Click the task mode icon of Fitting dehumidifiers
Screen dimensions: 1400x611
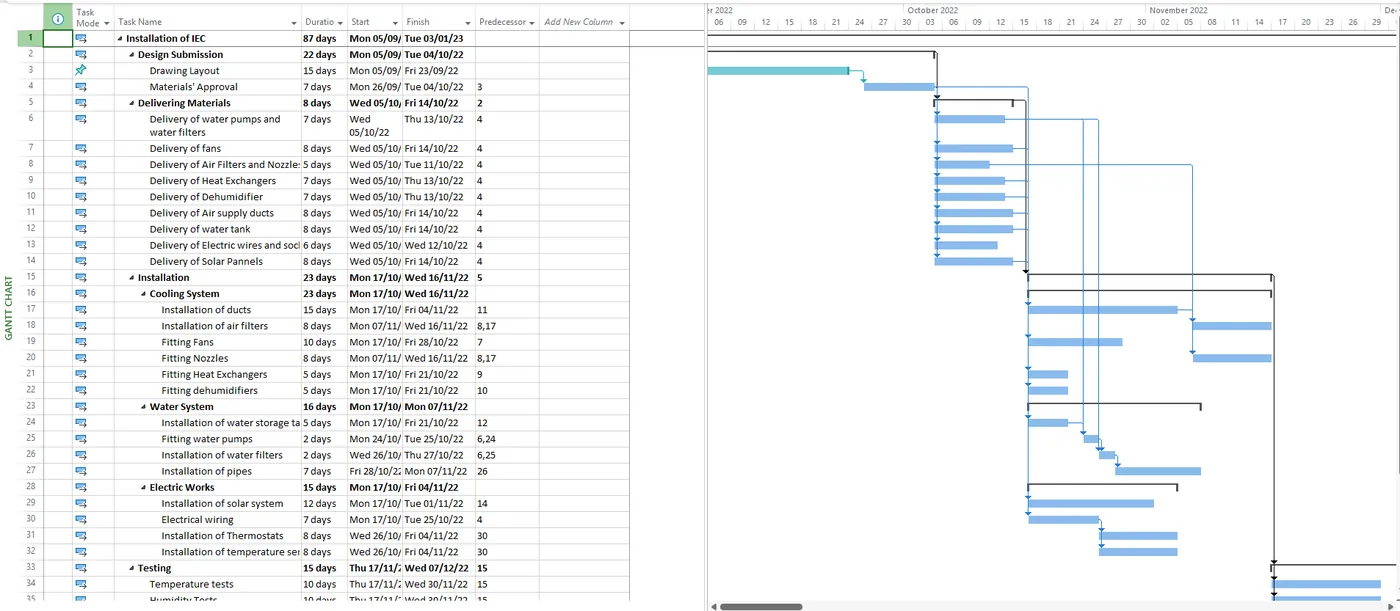tap(81, 390)
